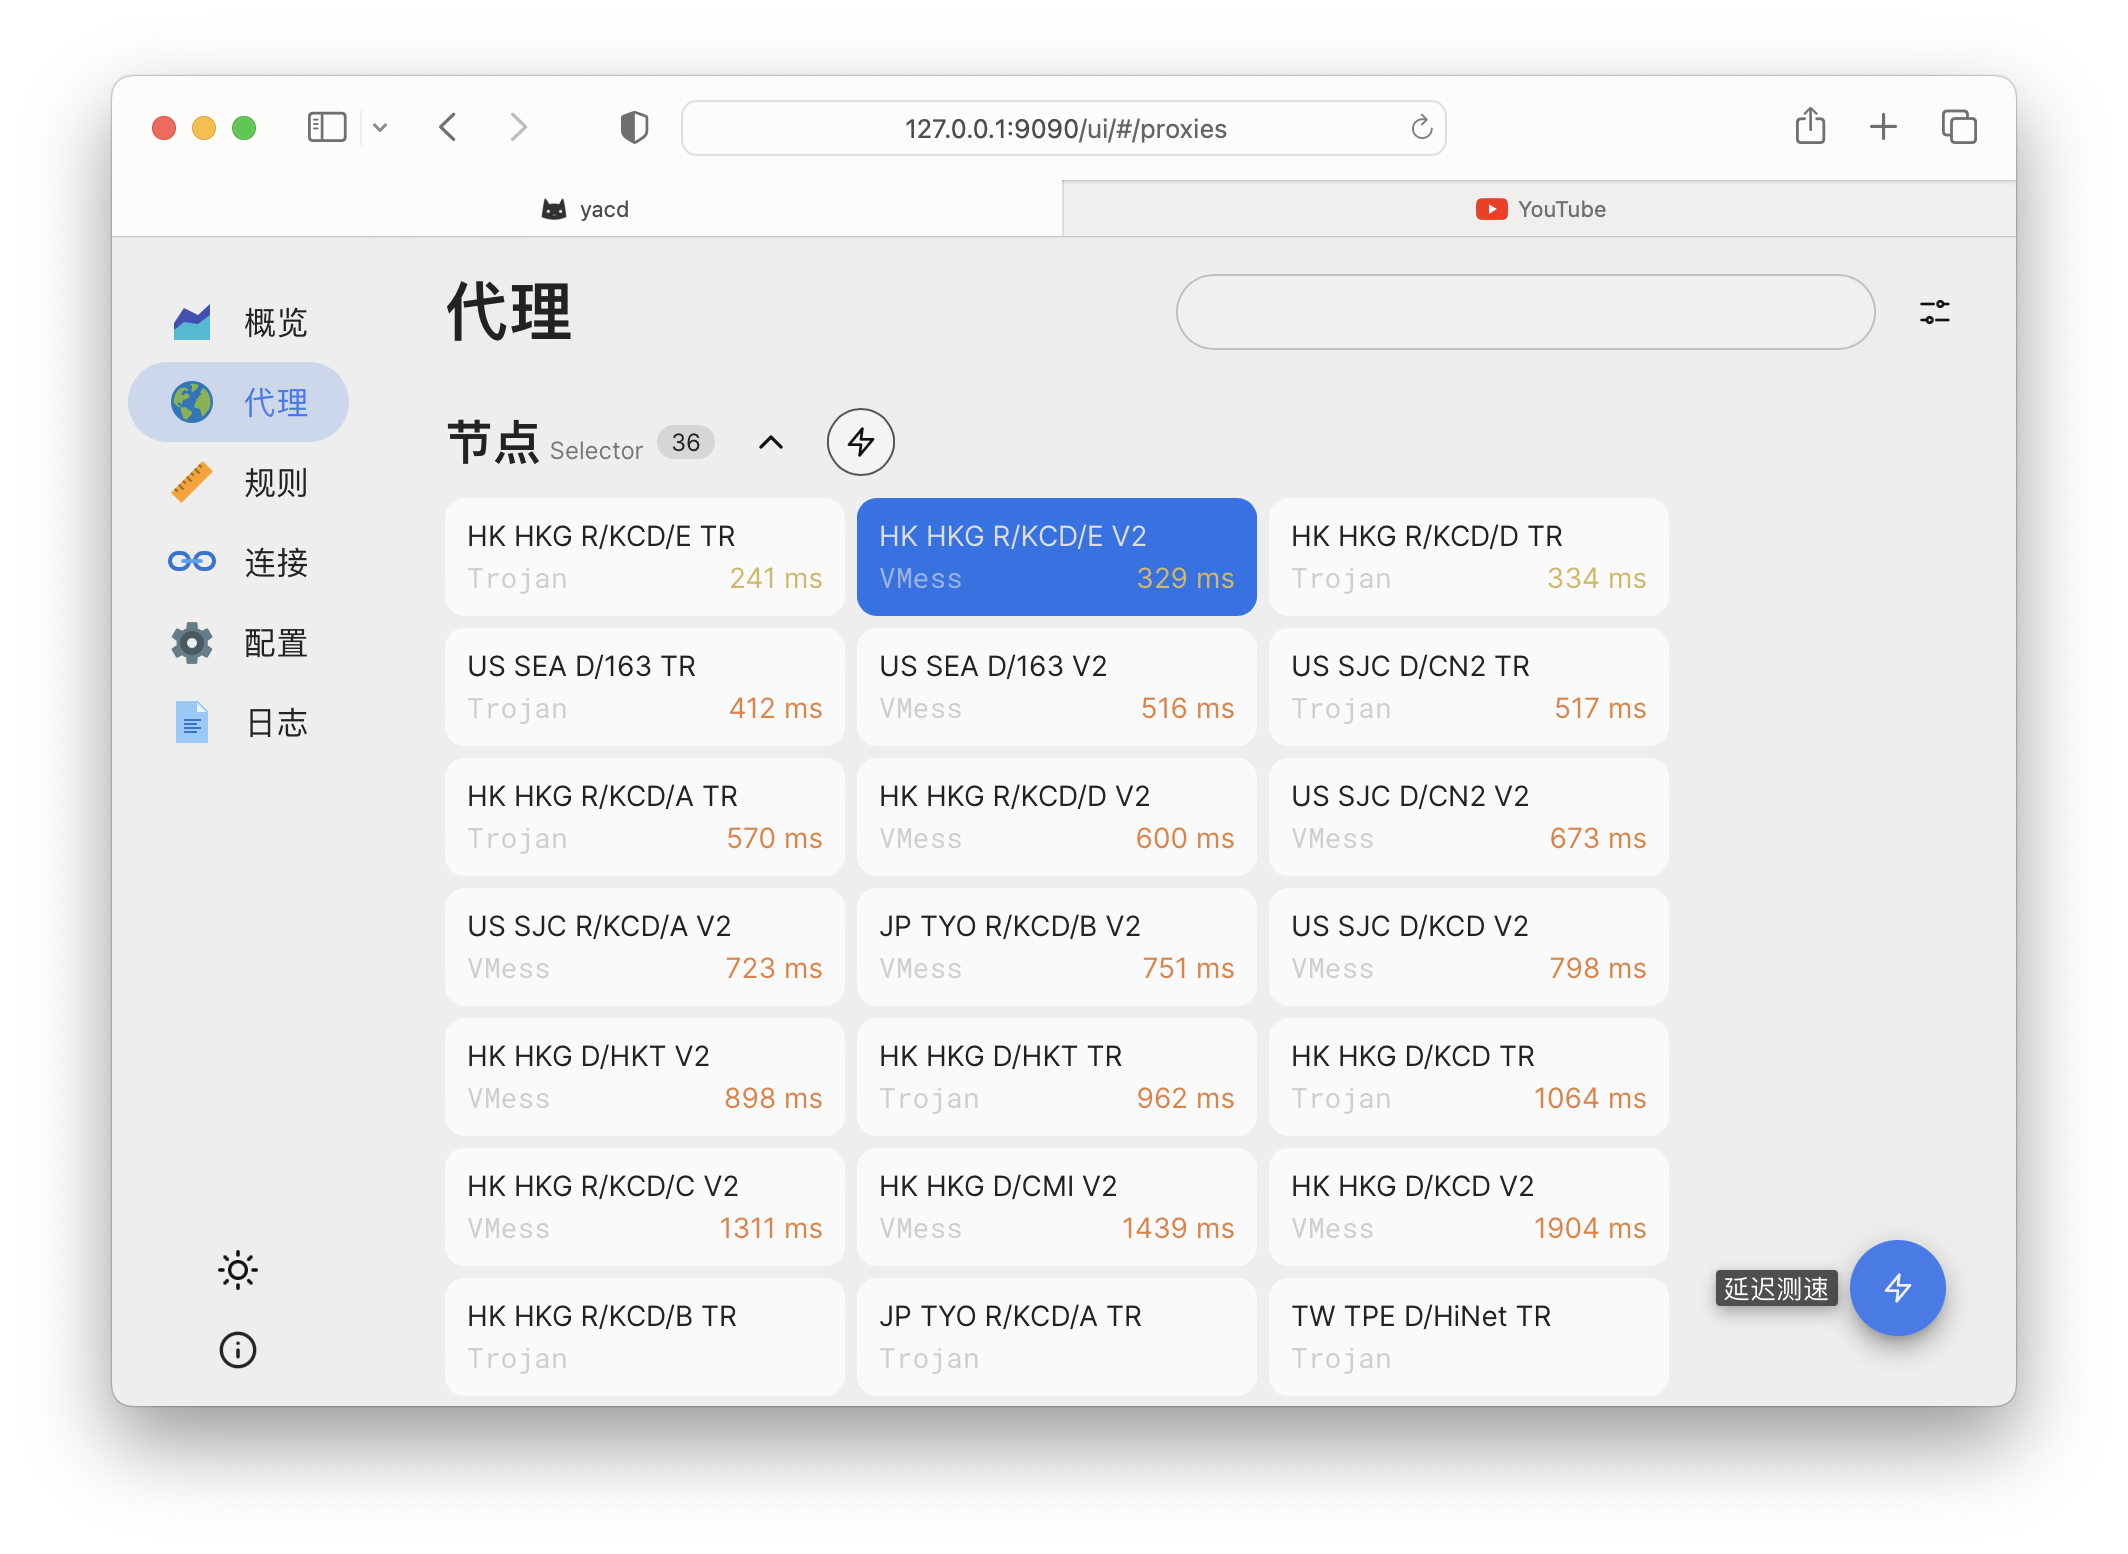This screenshot has width=2128, height=1554.
Task: Reload the page with refresh icon
Action: (1421, 128)
